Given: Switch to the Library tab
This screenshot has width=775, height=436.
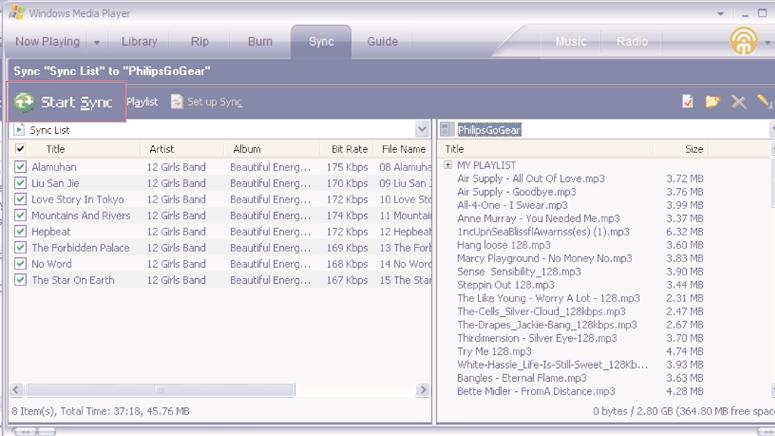Looking at the screenshot, I should tap(139, 42).
